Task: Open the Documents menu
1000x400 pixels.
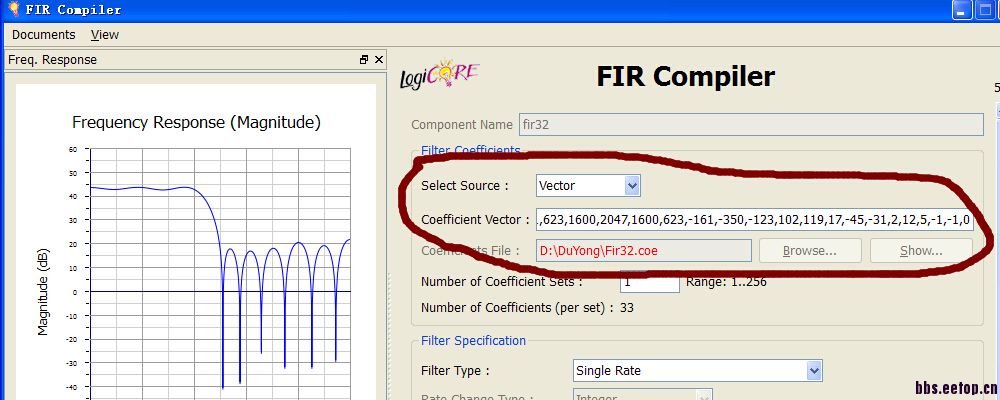Action: tap(43, 35)
